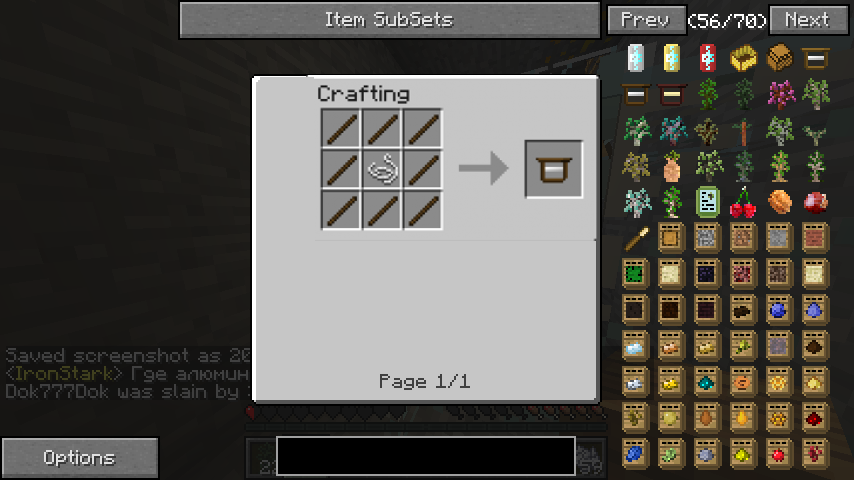Choose the pink blossom sapling
Viewport: 854px width, 480px height.
pyautogui.click(x=780, y=94)
